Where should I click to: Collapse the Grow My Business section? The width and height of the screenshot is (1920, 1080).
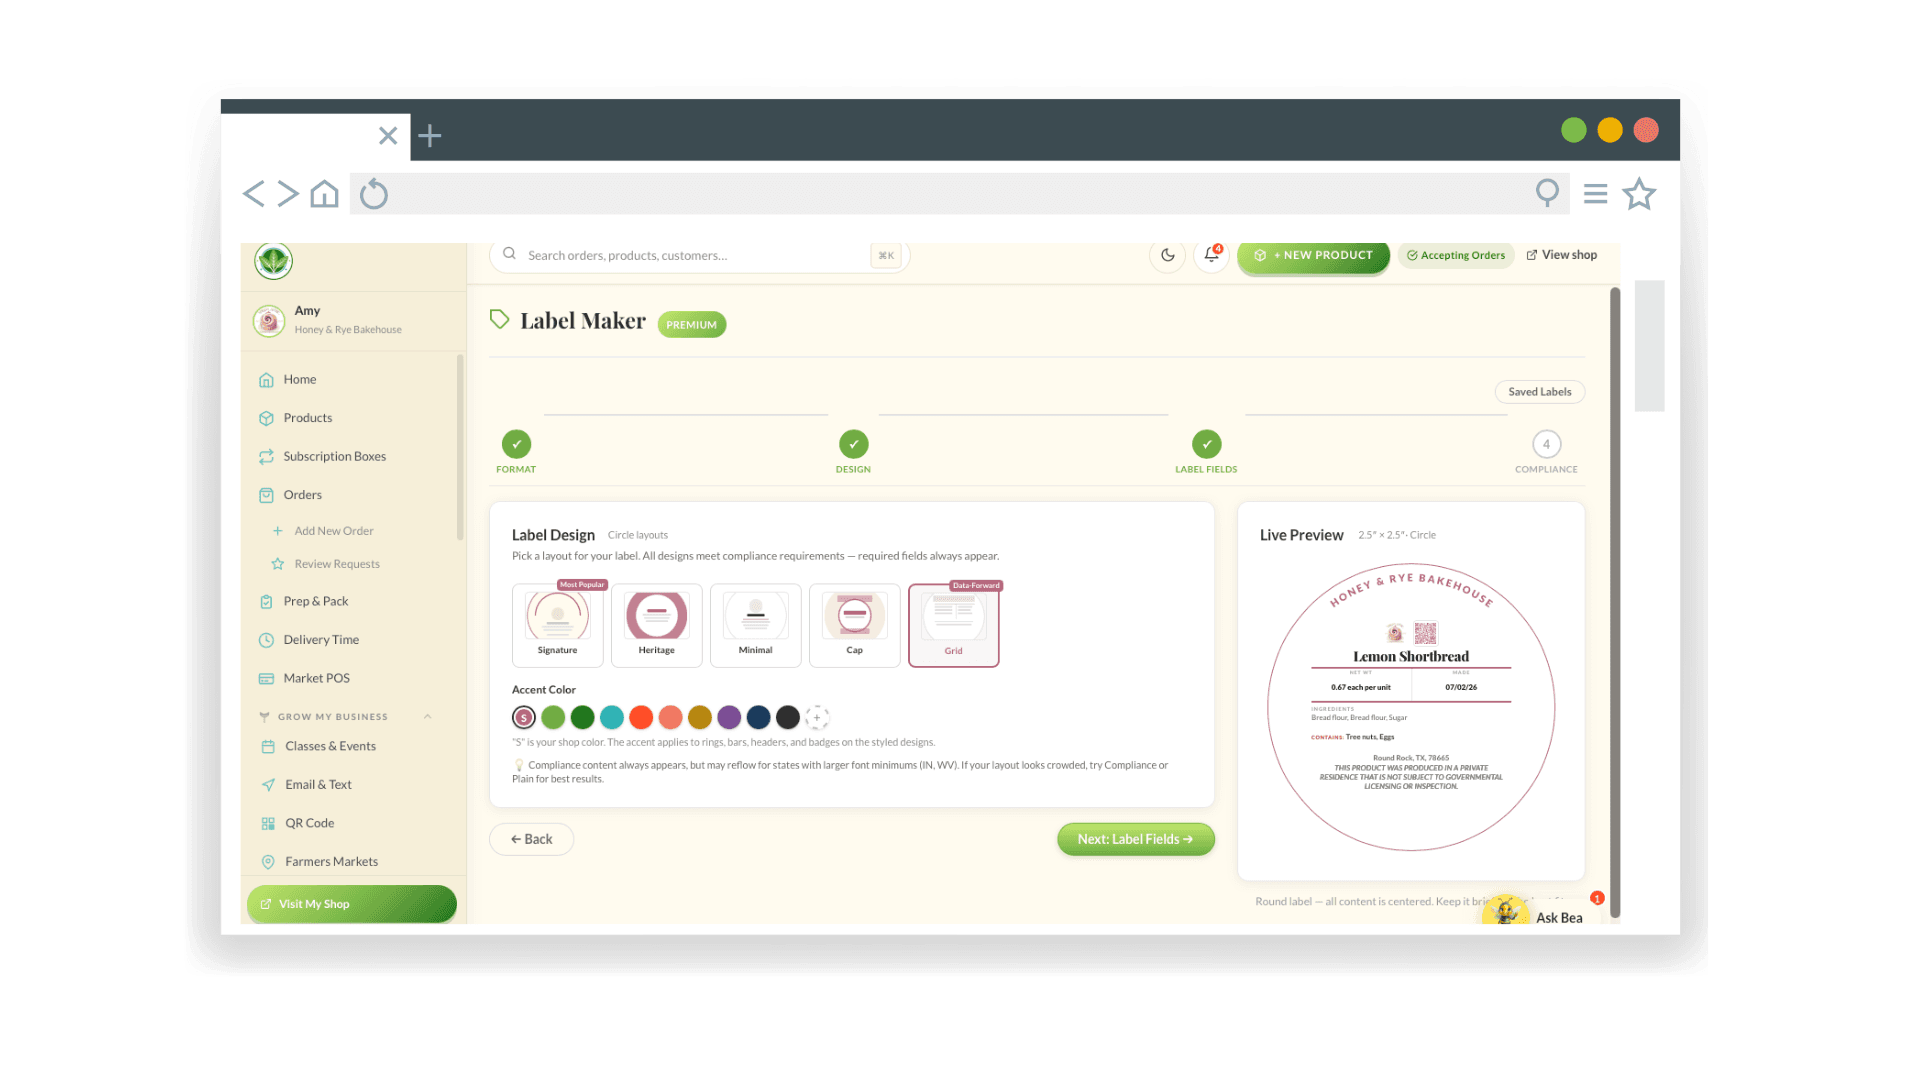(428, 717)
